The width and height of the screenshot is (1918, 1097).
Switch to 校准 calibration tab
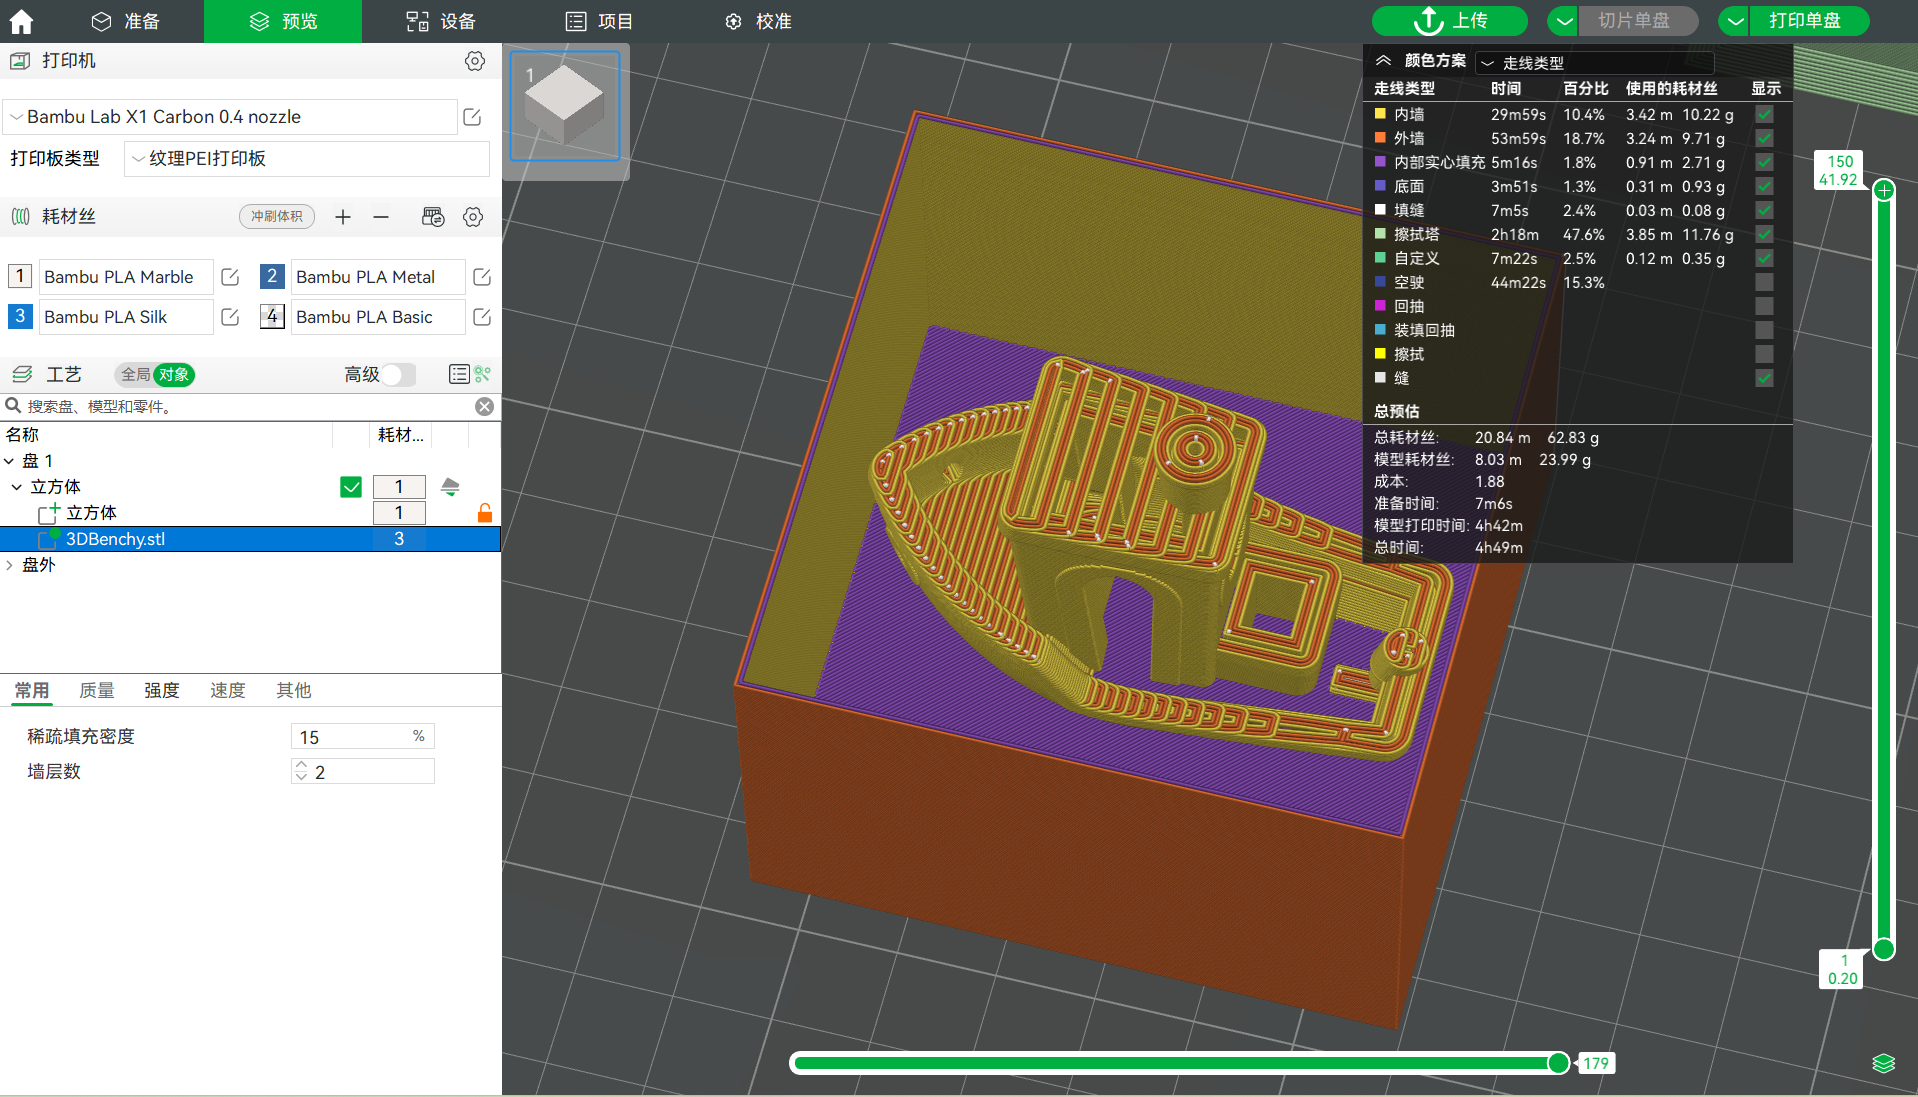(758, 21)
